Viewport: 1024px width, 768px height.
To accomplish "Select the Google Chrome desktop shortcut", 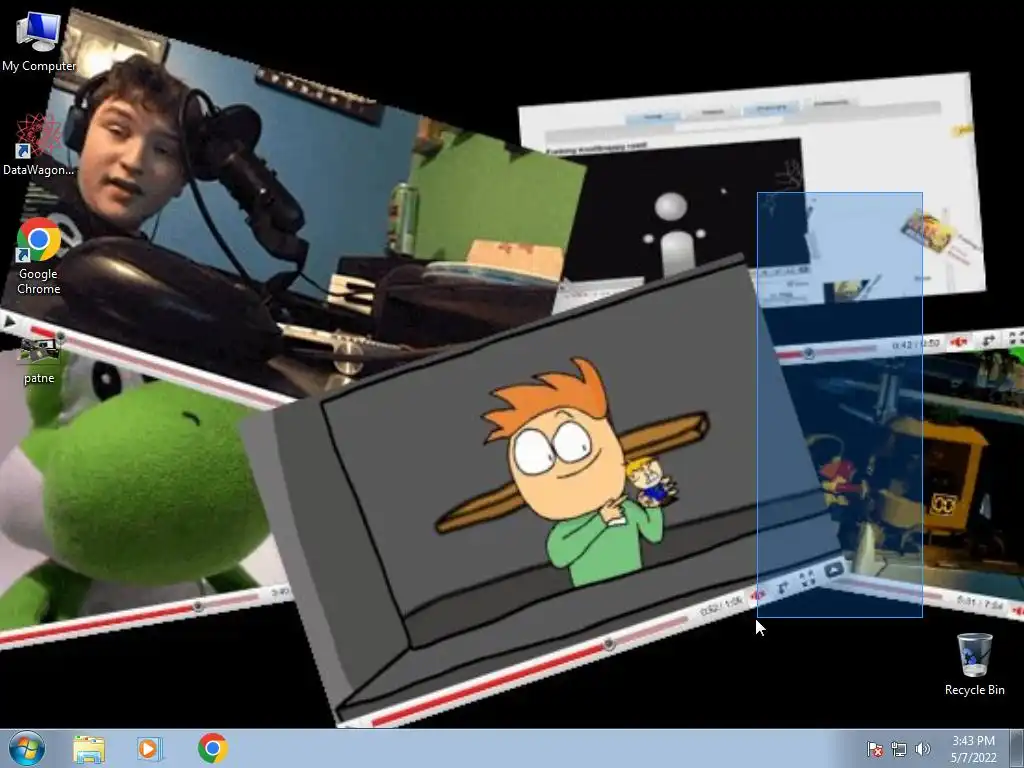I will click(x=39, y=257).
